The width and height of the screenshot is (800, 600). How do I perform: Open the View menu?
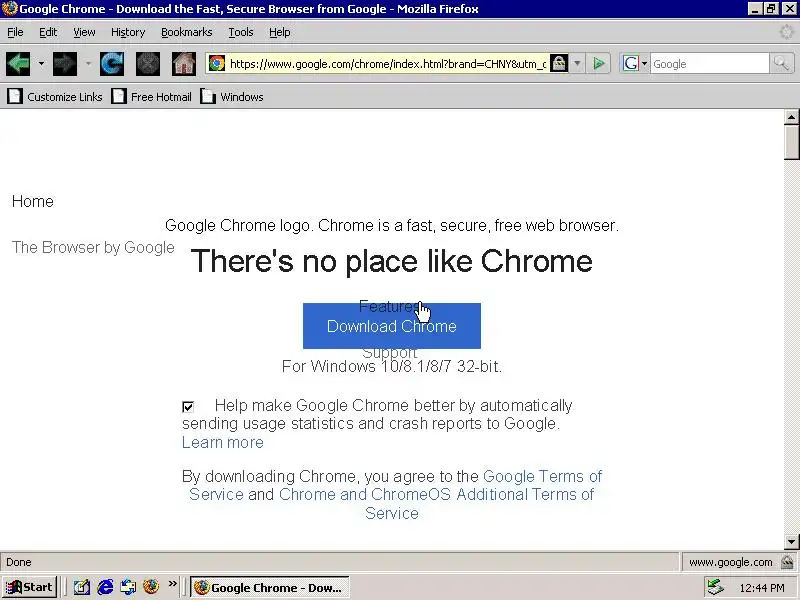tap(84, 32)
